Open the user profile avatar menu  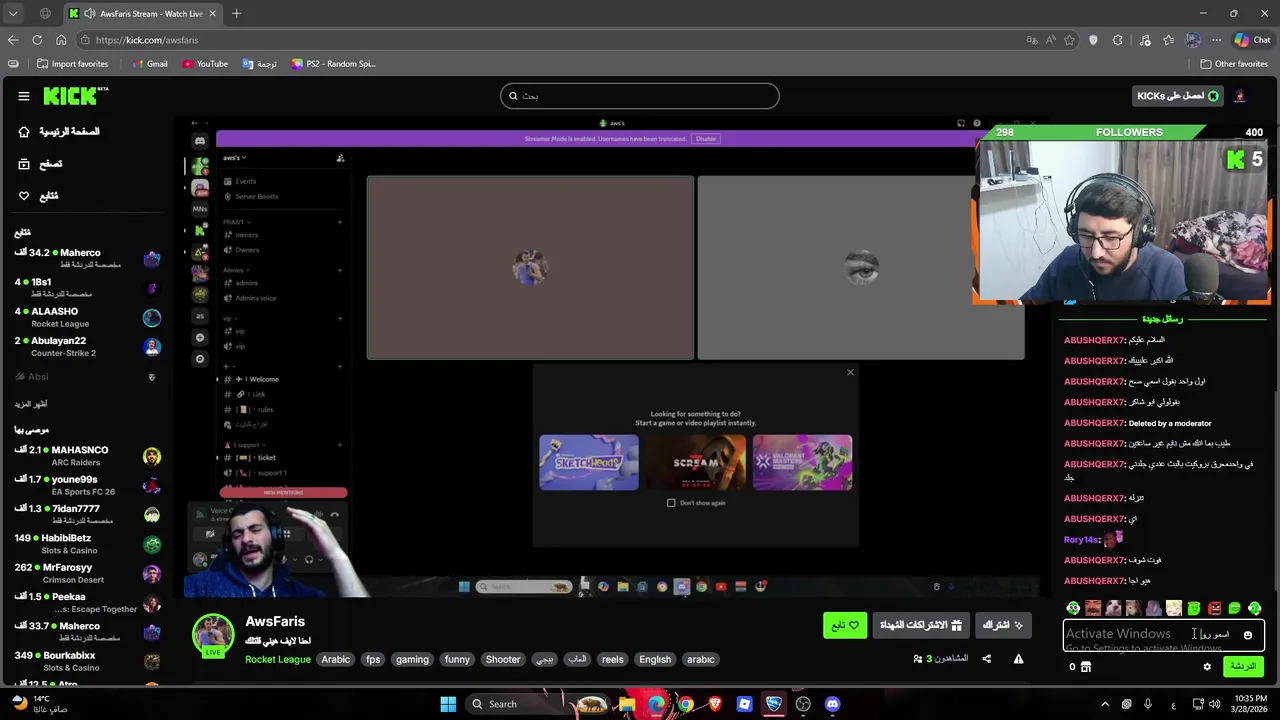click(1240, 96)
